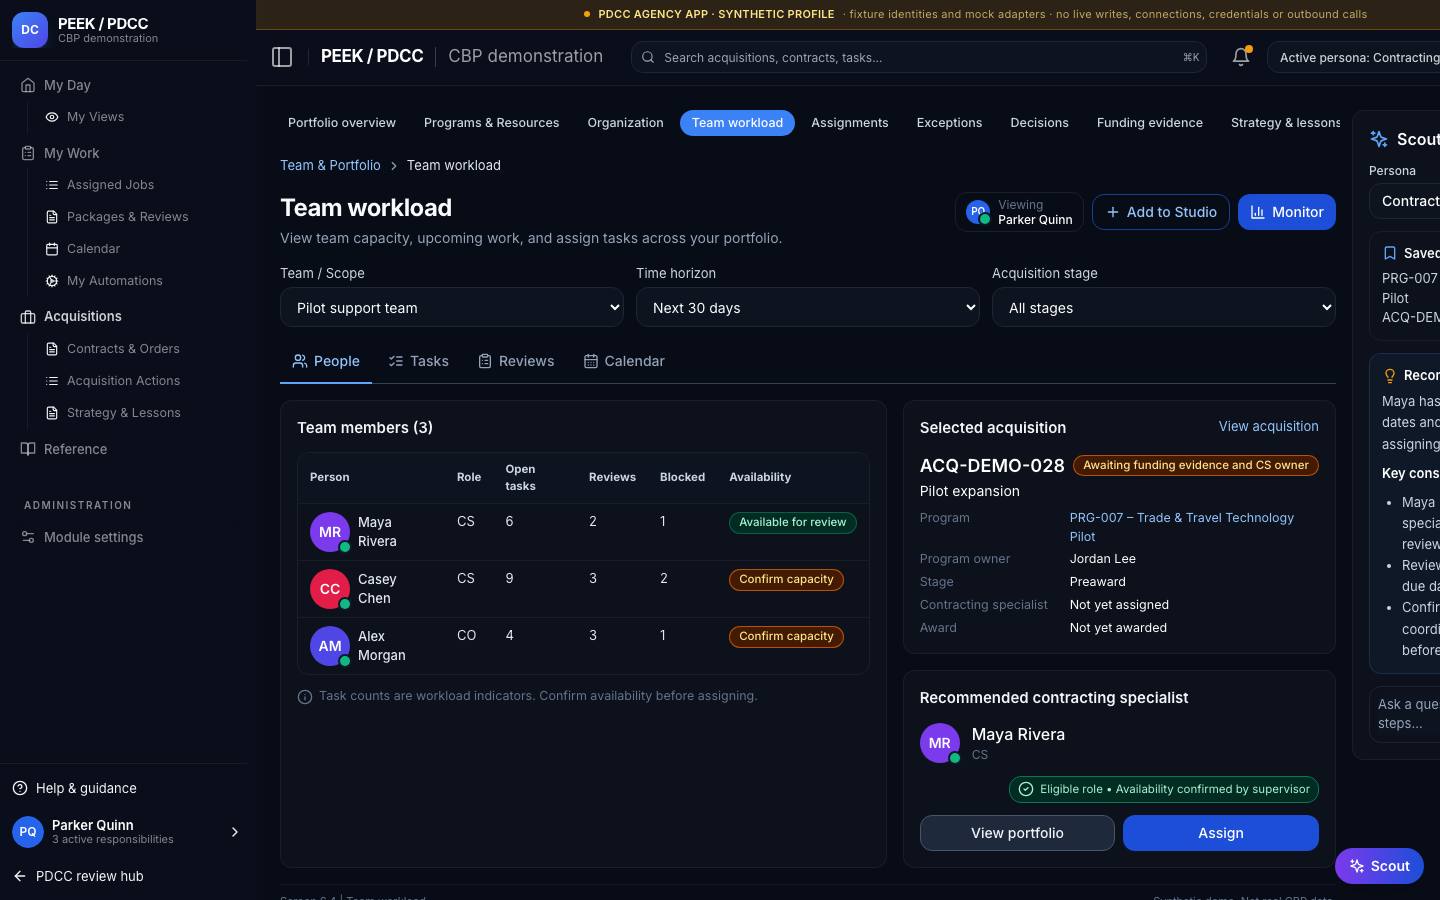Open the notifications bell

(x=1241, y=57)
